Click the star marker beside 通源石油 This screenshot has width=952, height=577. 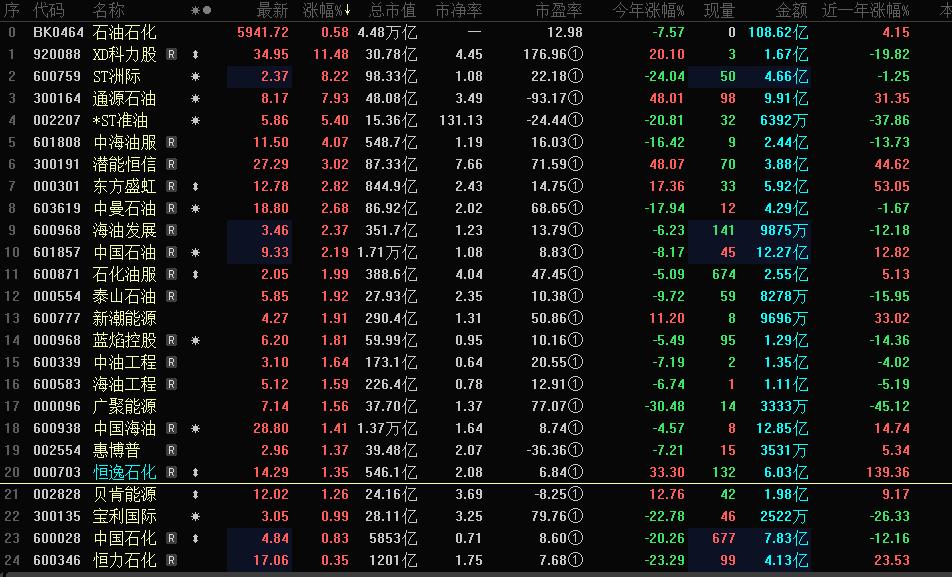[196, 98]
